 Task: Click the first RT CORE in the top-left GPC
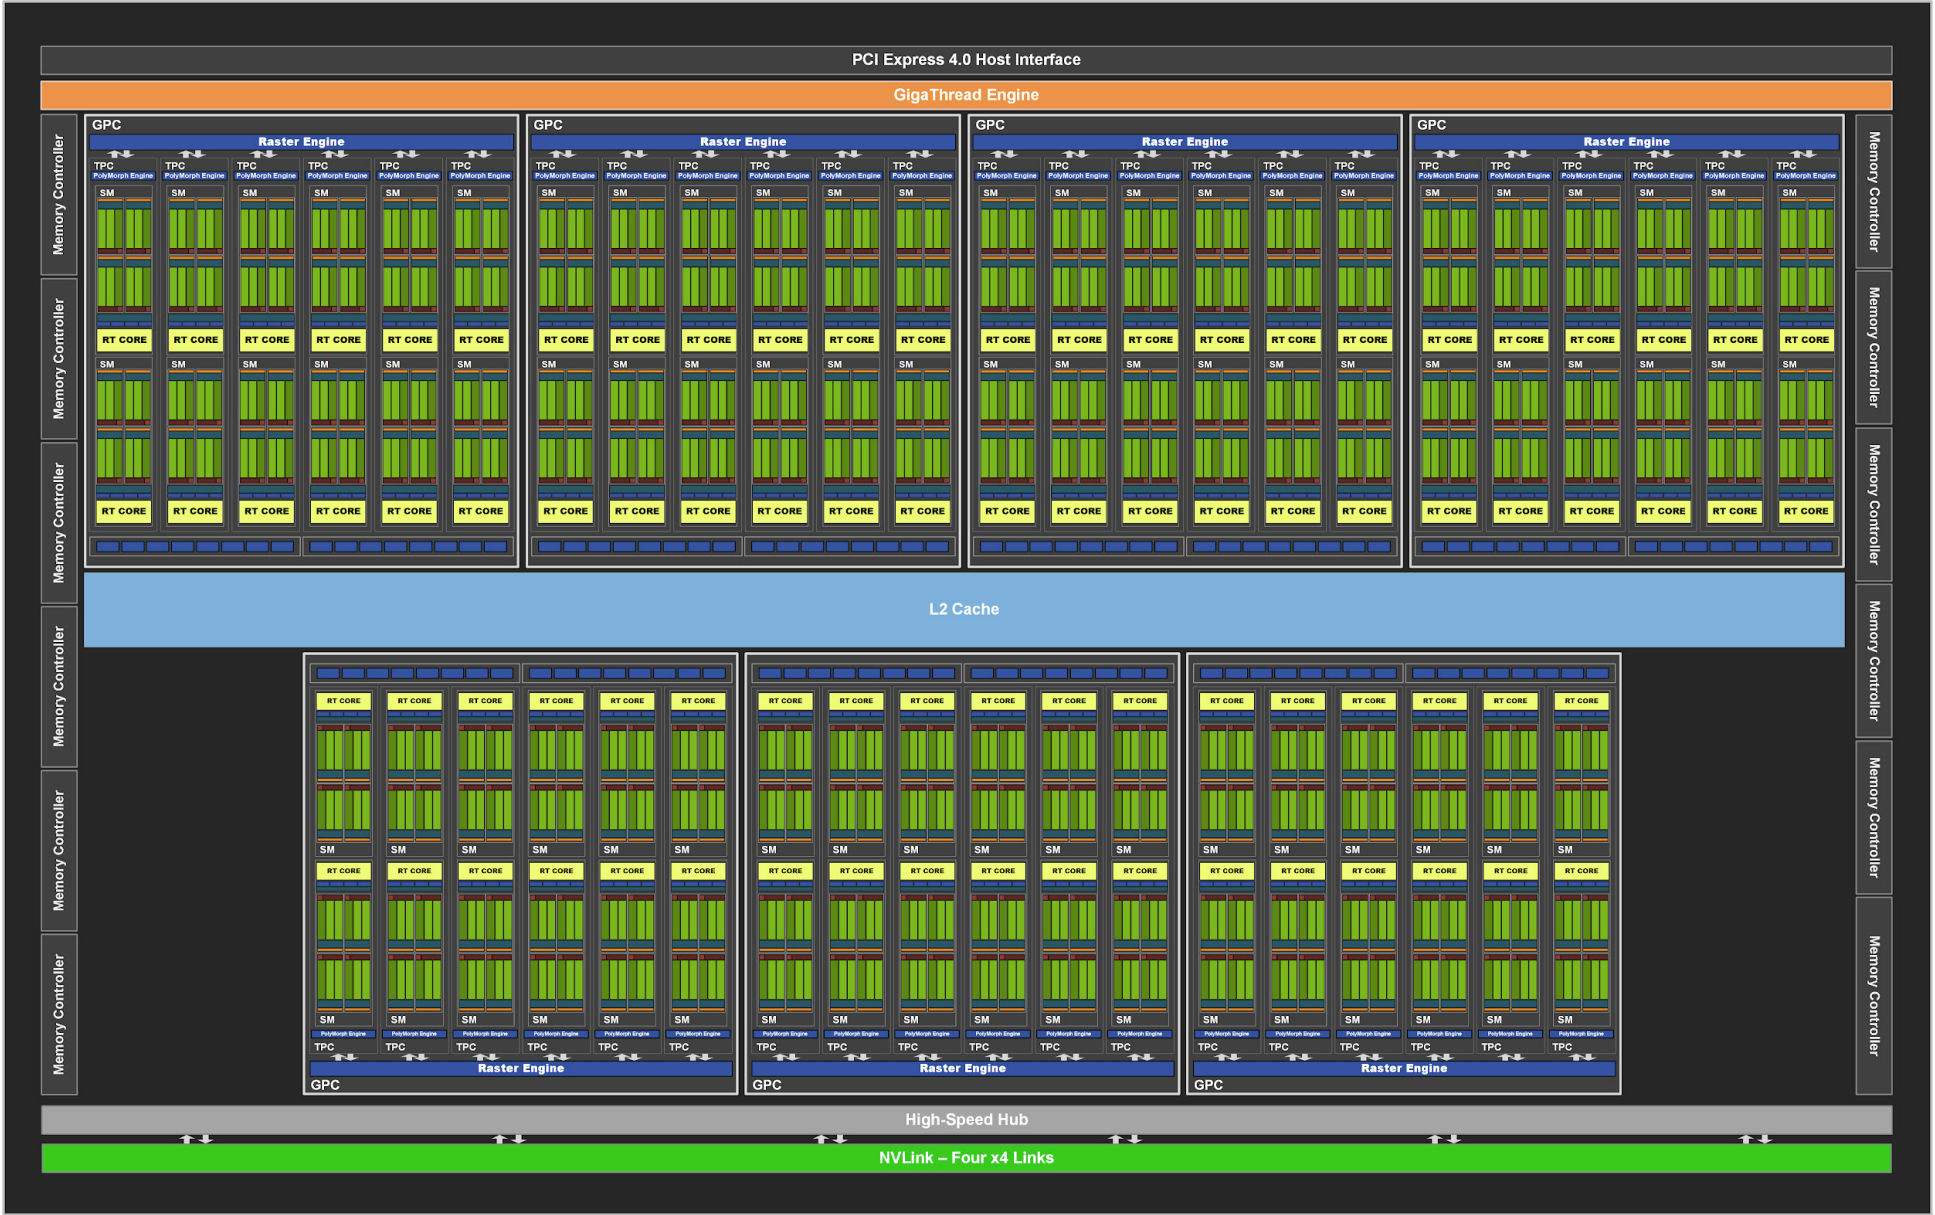pyautogui.click(x=124, y=340)
